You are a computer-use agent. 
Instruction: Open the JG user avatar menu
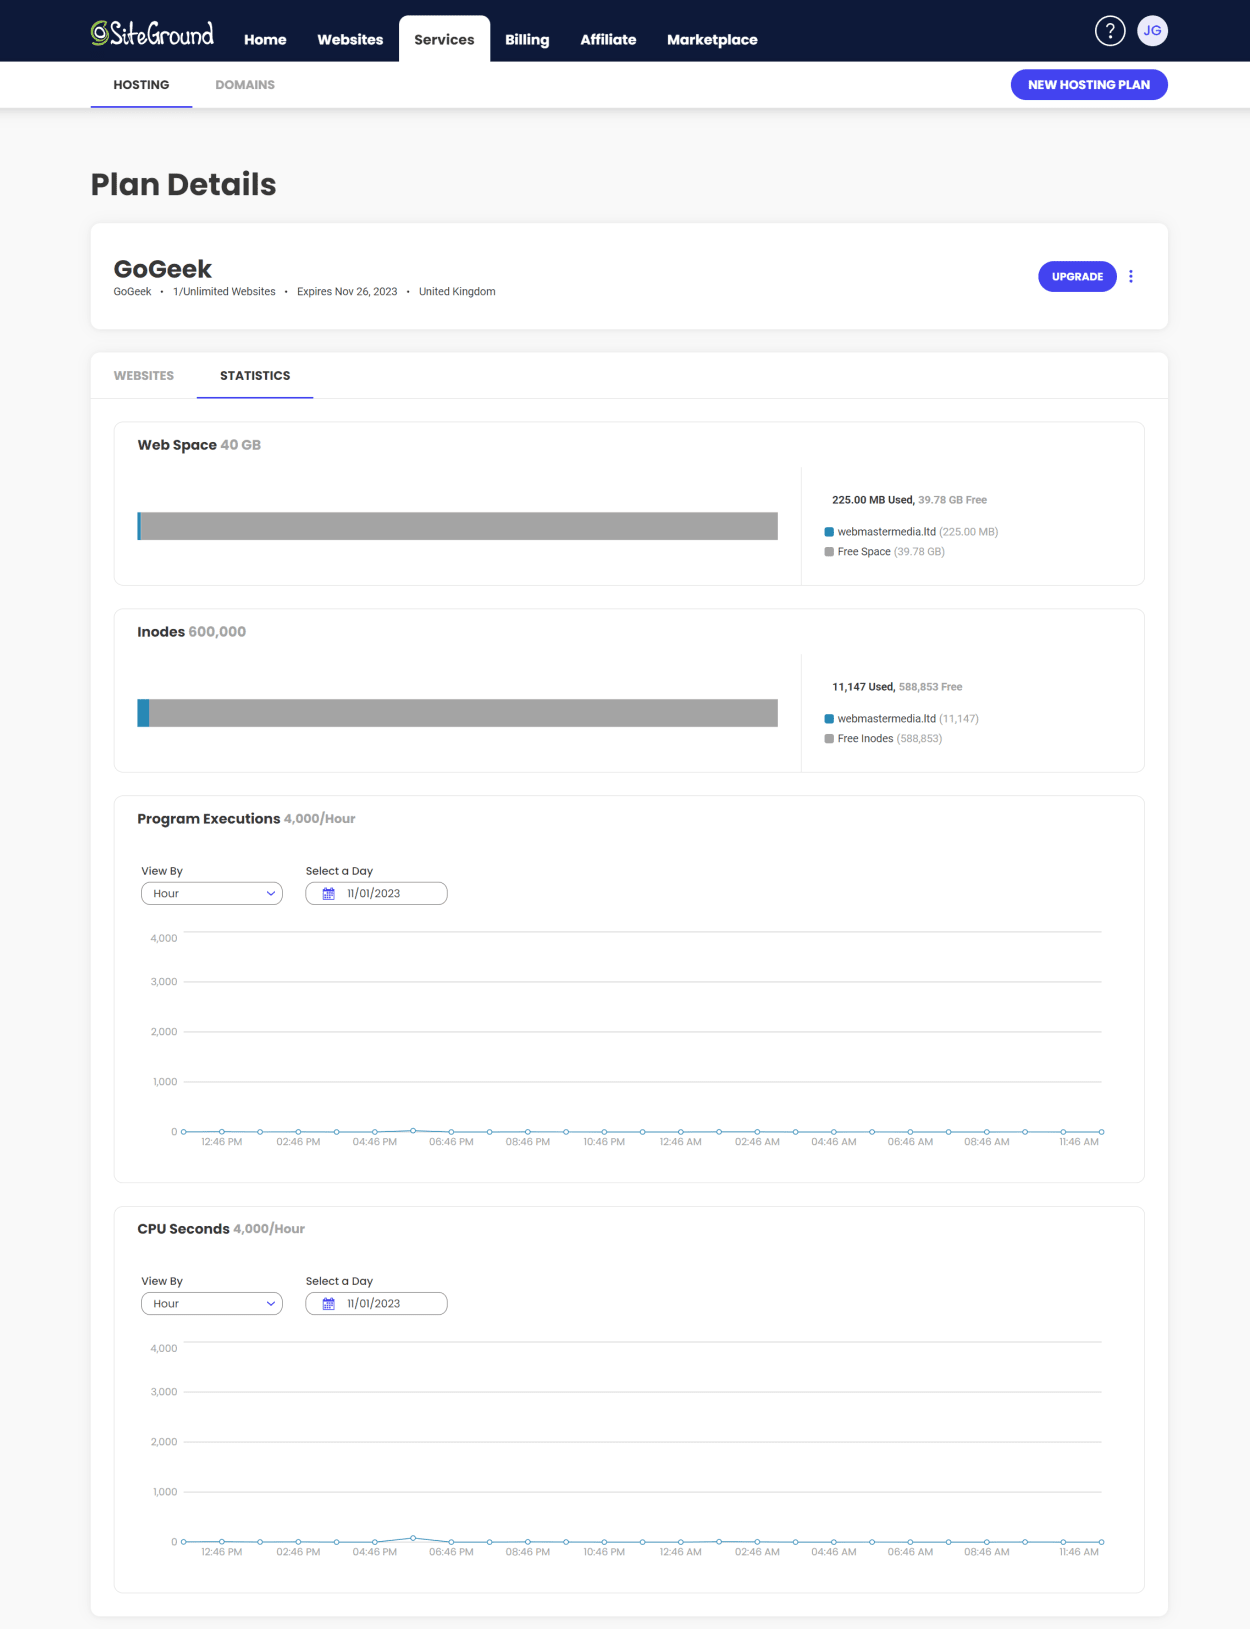pos(1152,31)
